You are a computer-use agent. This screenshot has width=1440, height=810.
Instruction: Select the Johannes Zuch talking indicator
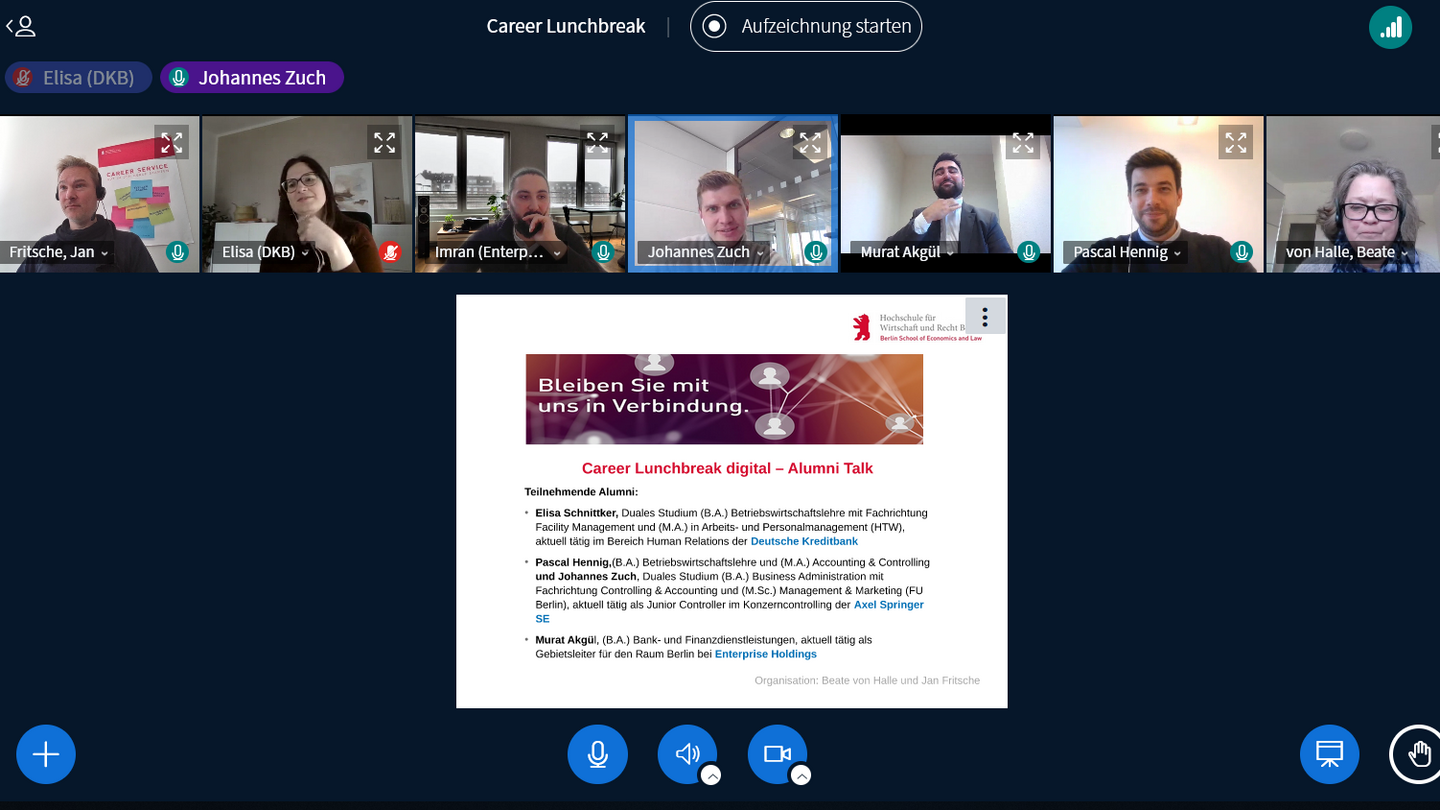coord(252,77)
